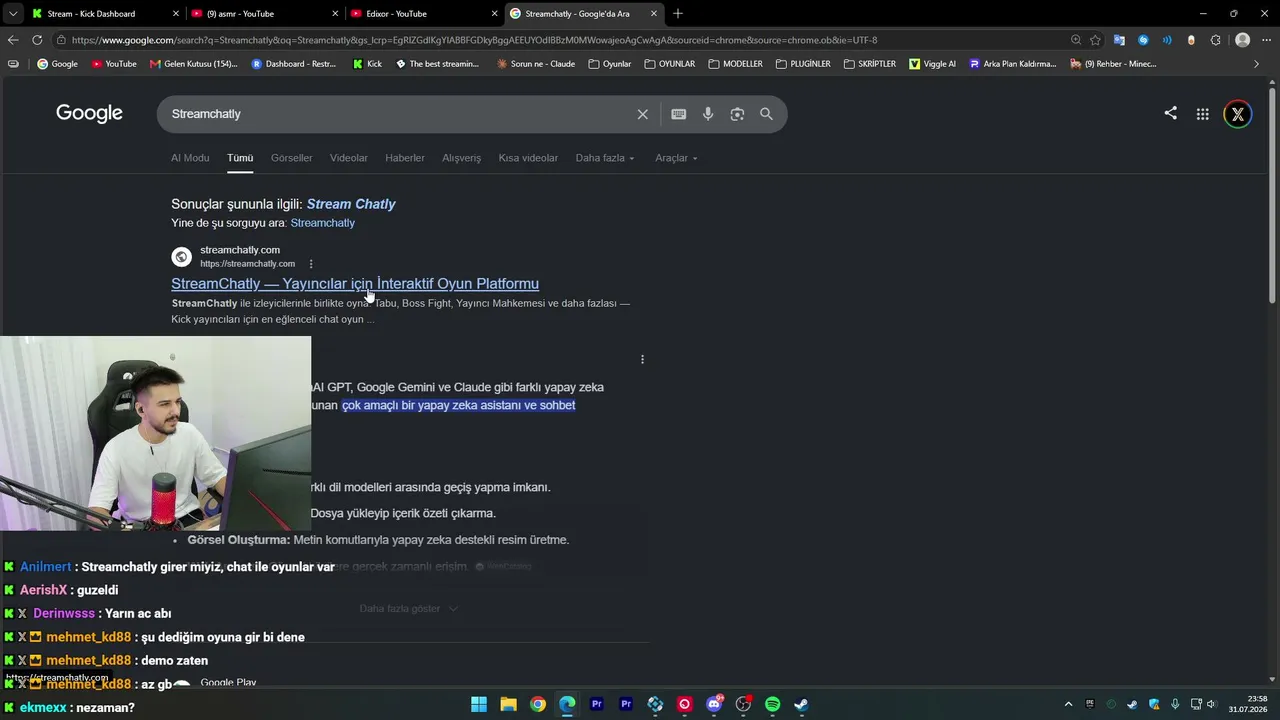This screenshot has height=720, width=1280.
Task: Go back to the previous page
Action: (13, 40)
